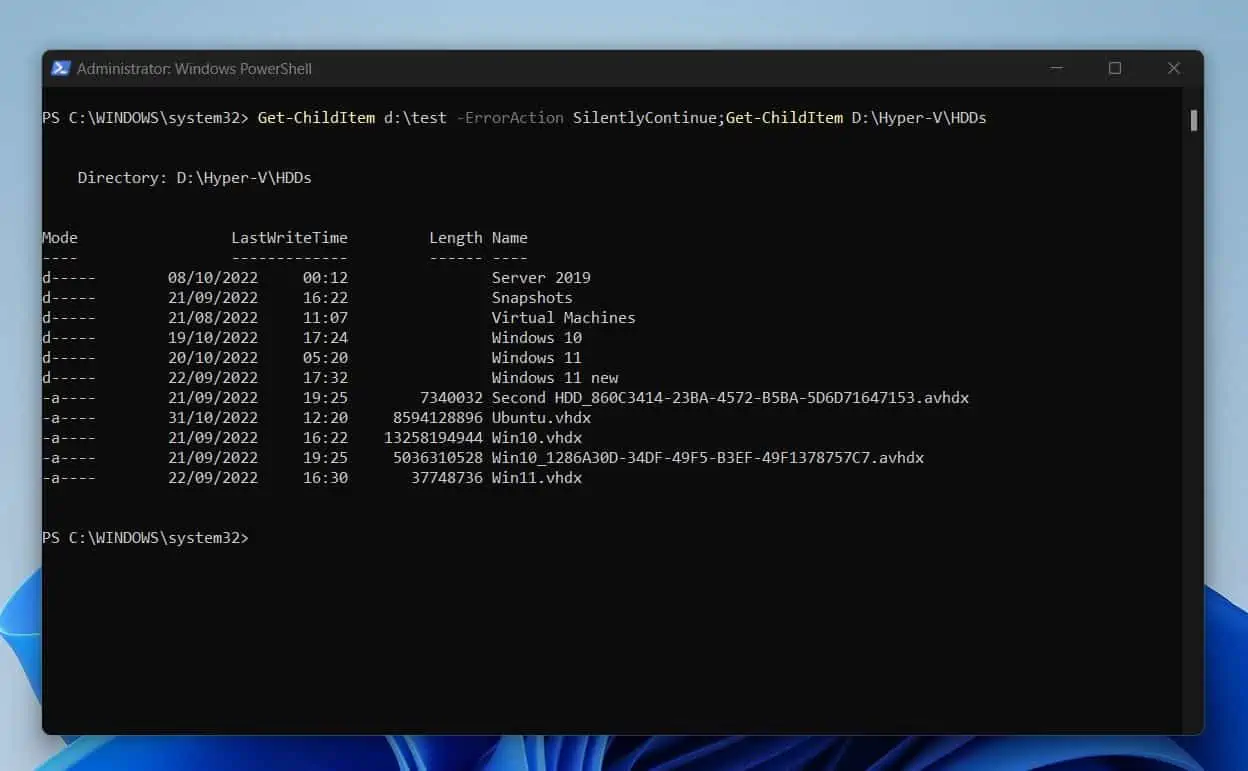The width and height of the screenshot is (1248, 771).
Task: Click the 'Name' column header
Action: [x=510, y=238]
